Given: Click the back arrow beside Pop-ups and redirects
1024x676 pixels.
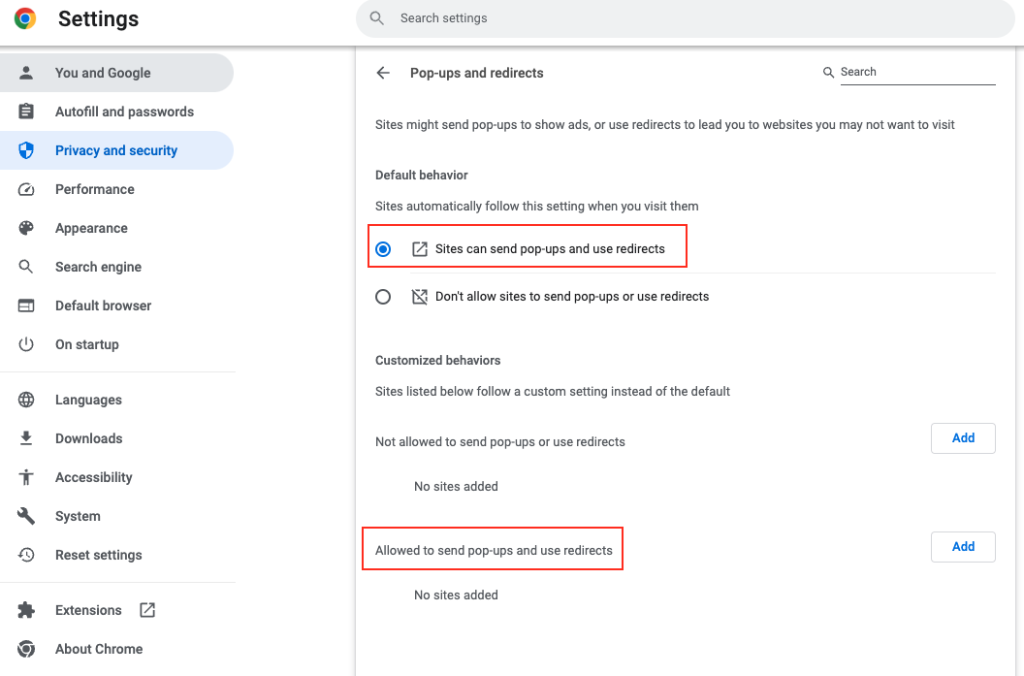Looking at the screenshot, I should tap(383, 73).
